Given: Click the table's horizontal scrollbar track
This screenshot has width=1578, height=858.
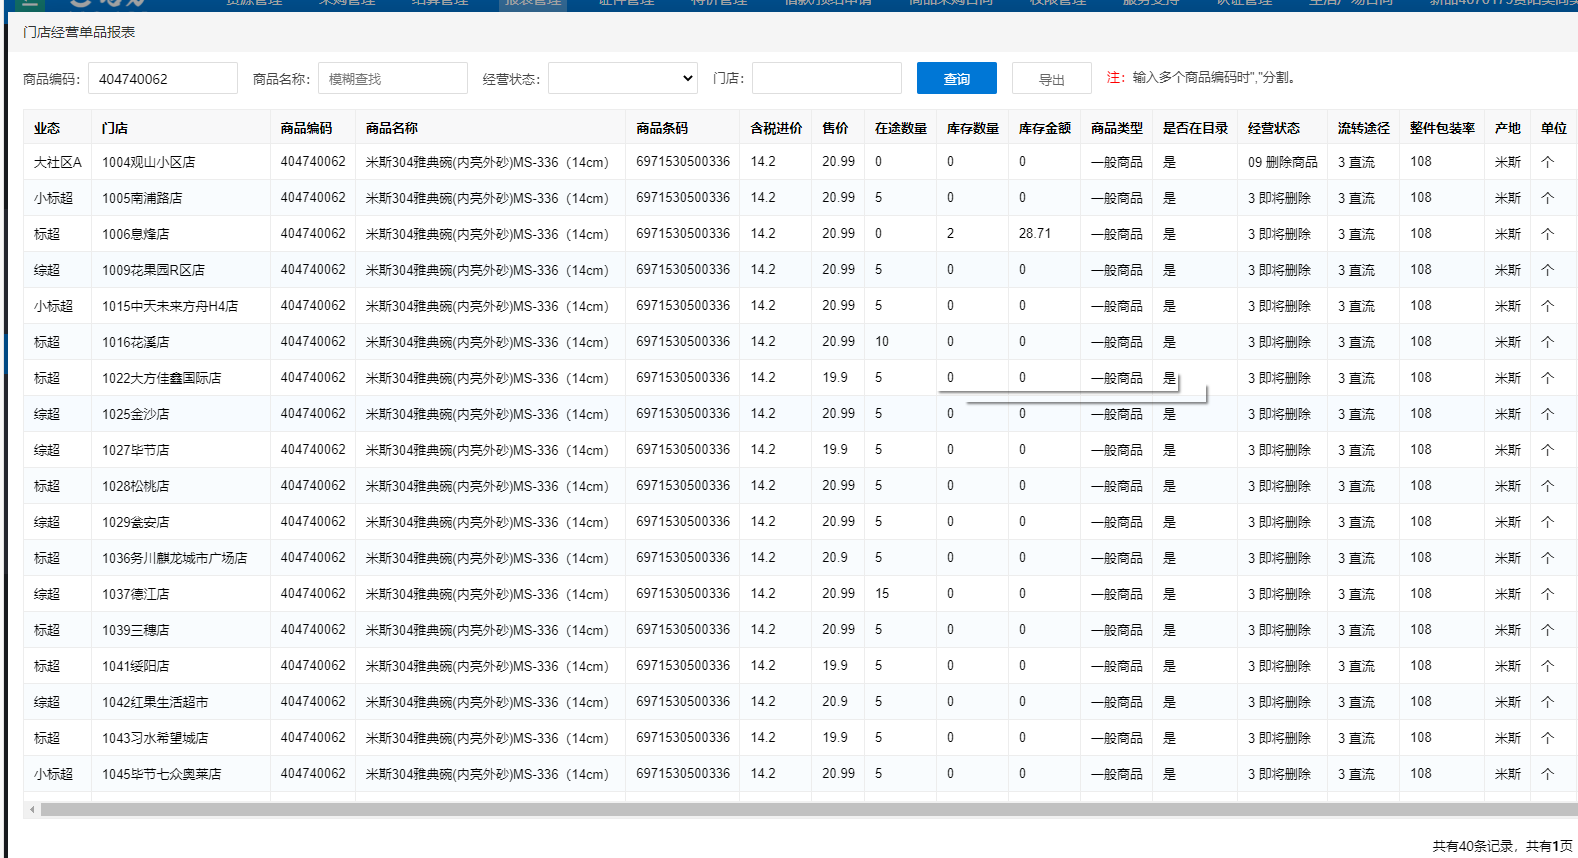Looking at the screenshot, I should [x=800, y=809].
